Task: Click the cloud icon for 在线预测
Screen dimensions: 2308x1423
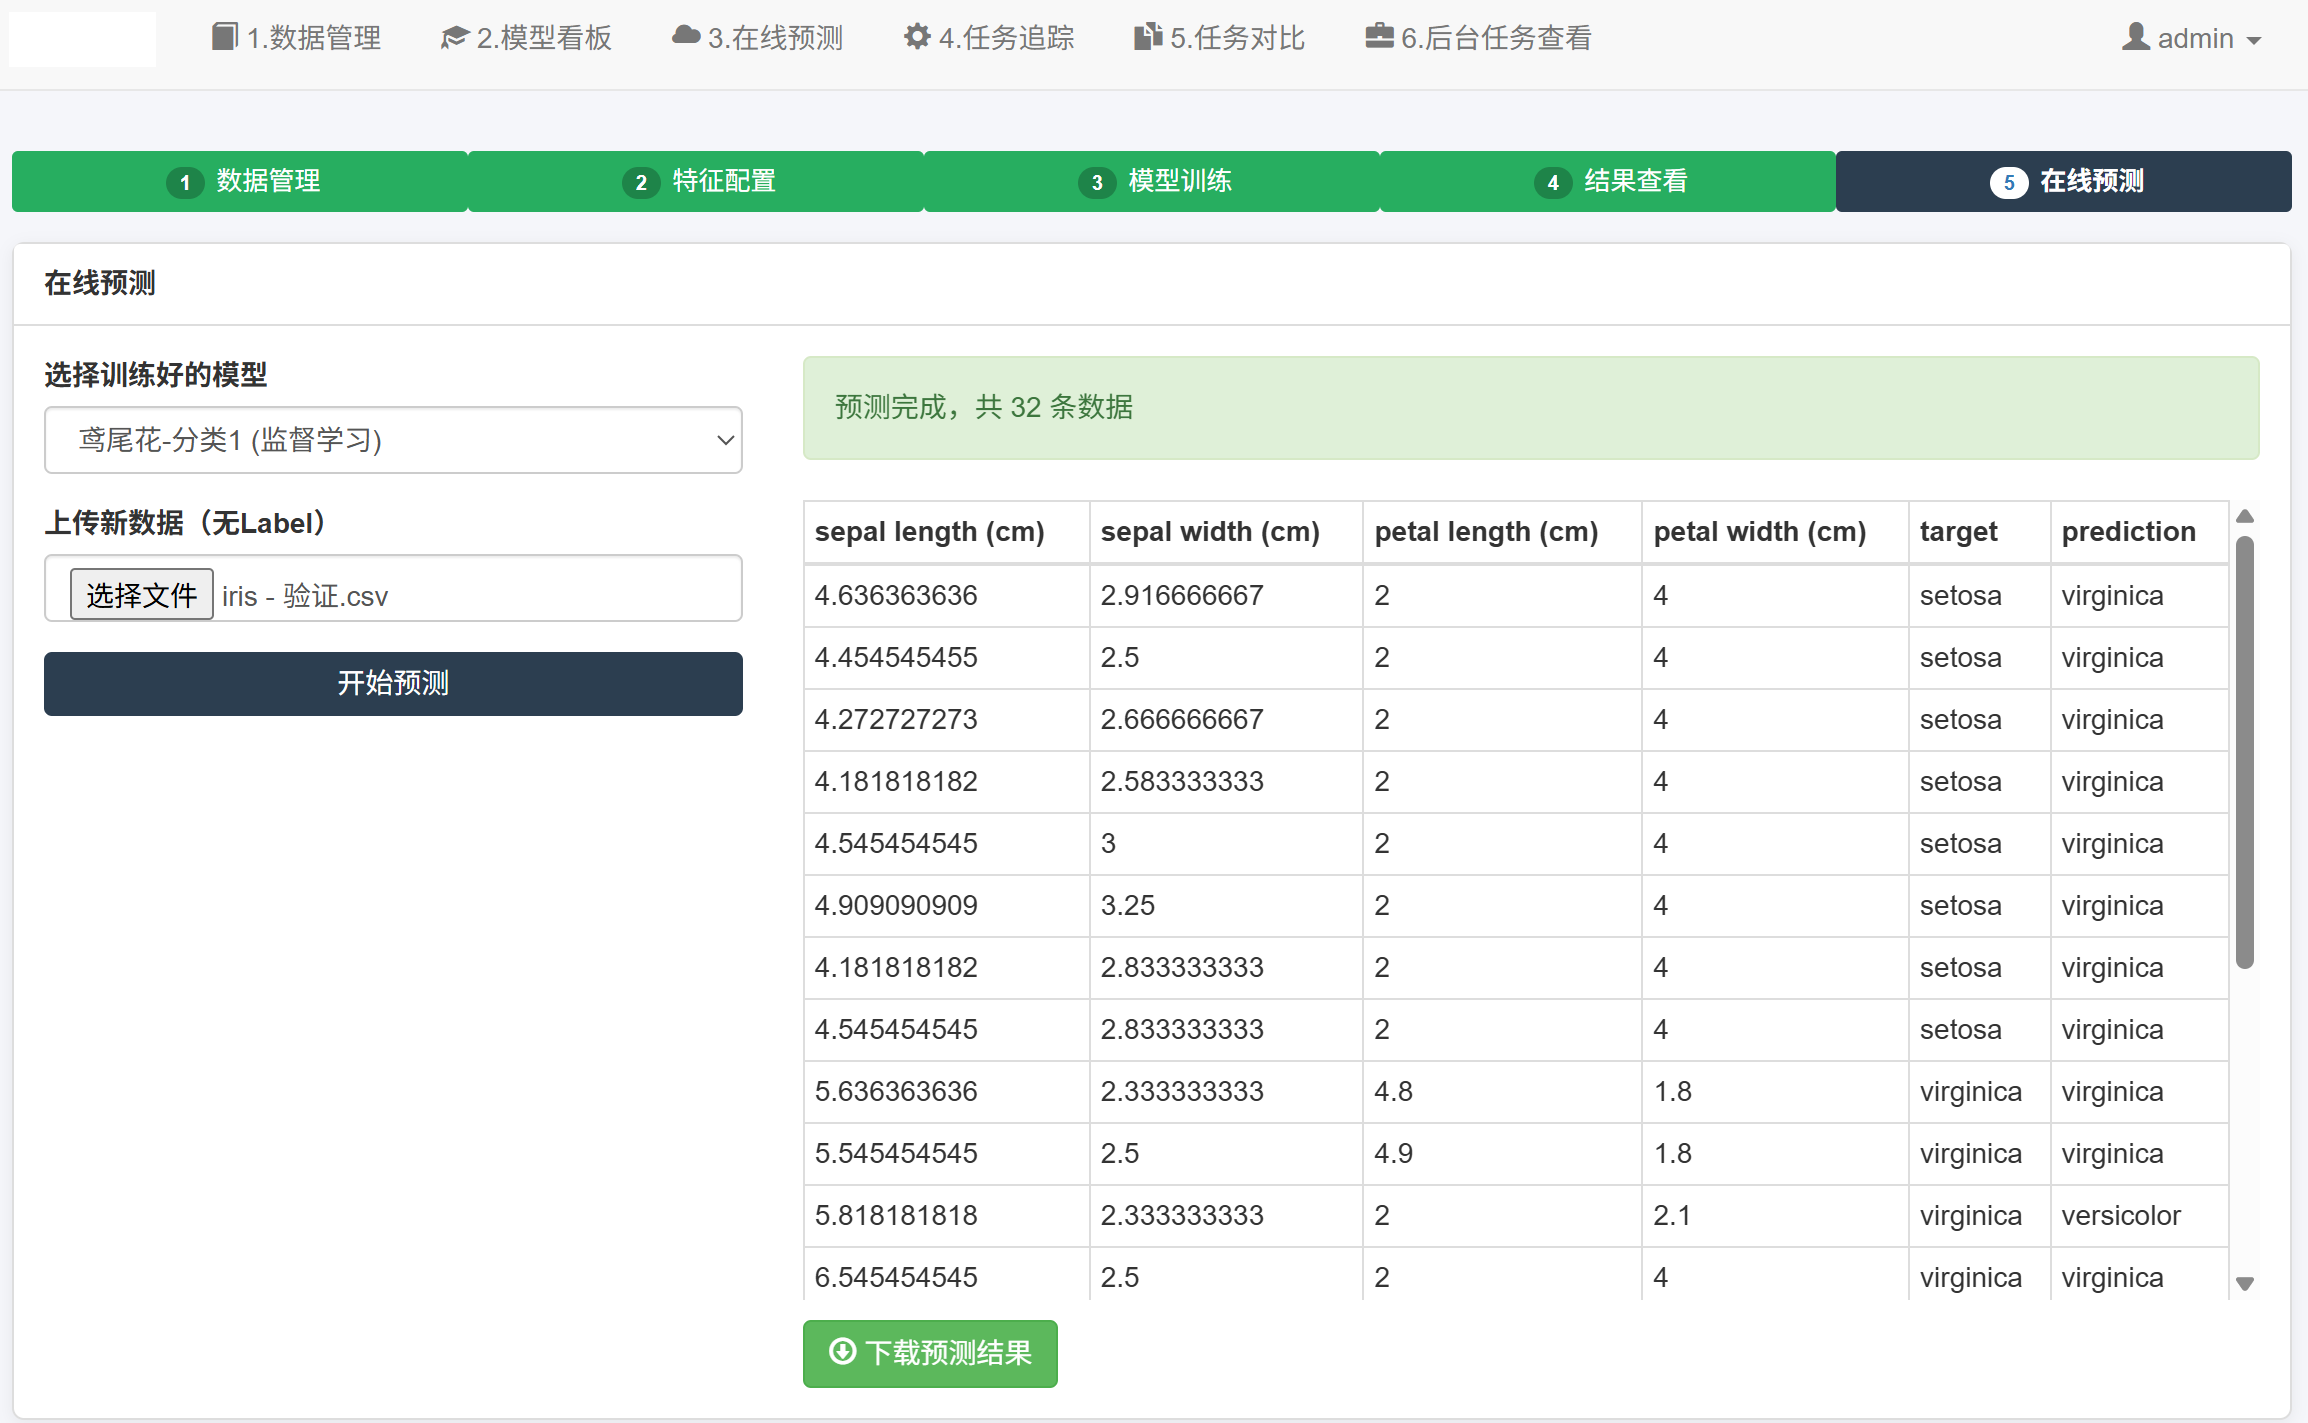Action: pyautogui.click(x=686, y=36)
